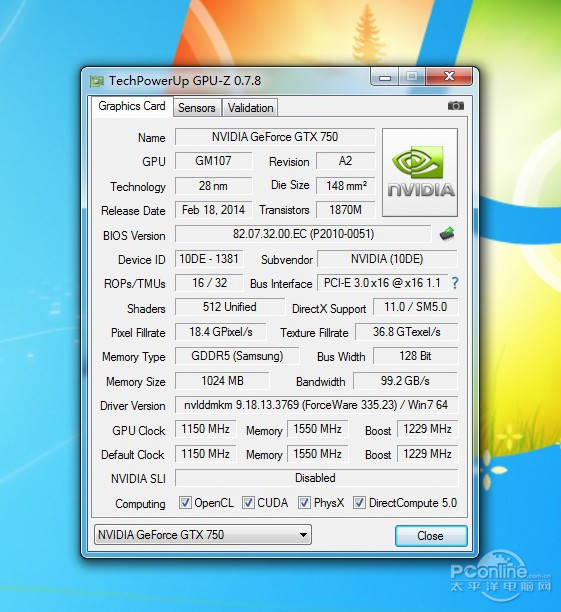Switch to the Sensors tab

coord(197,108)
